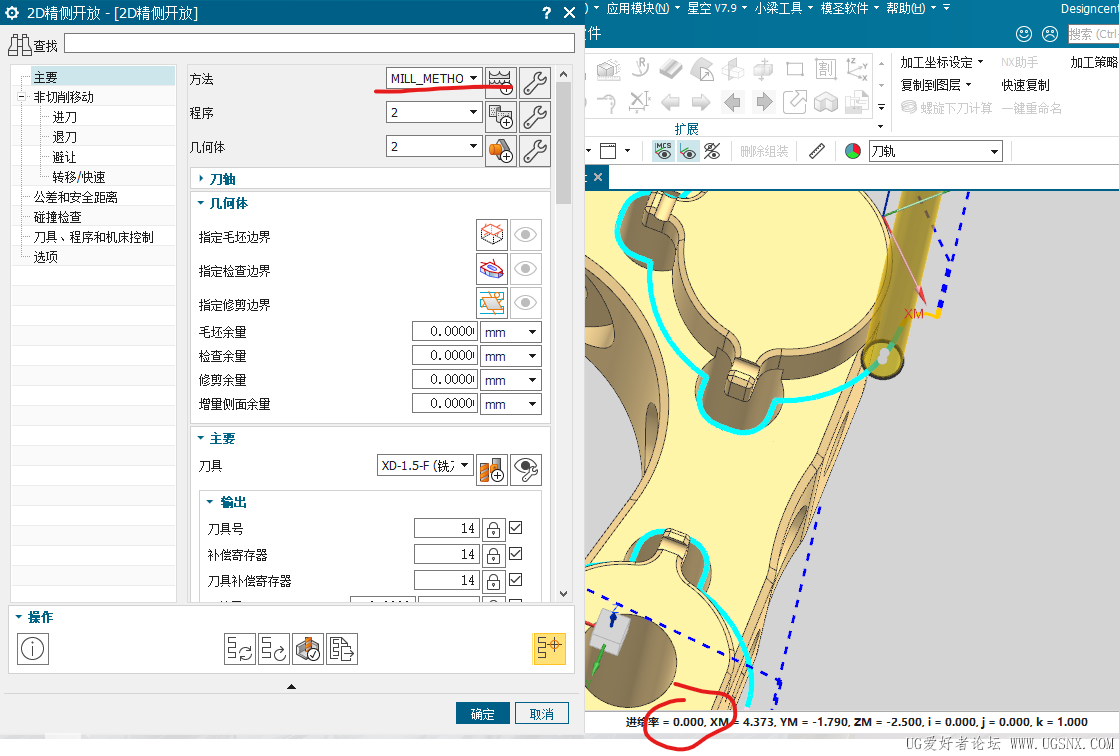Click the color wheel icon beside 刀轨

tap(853, 151)
